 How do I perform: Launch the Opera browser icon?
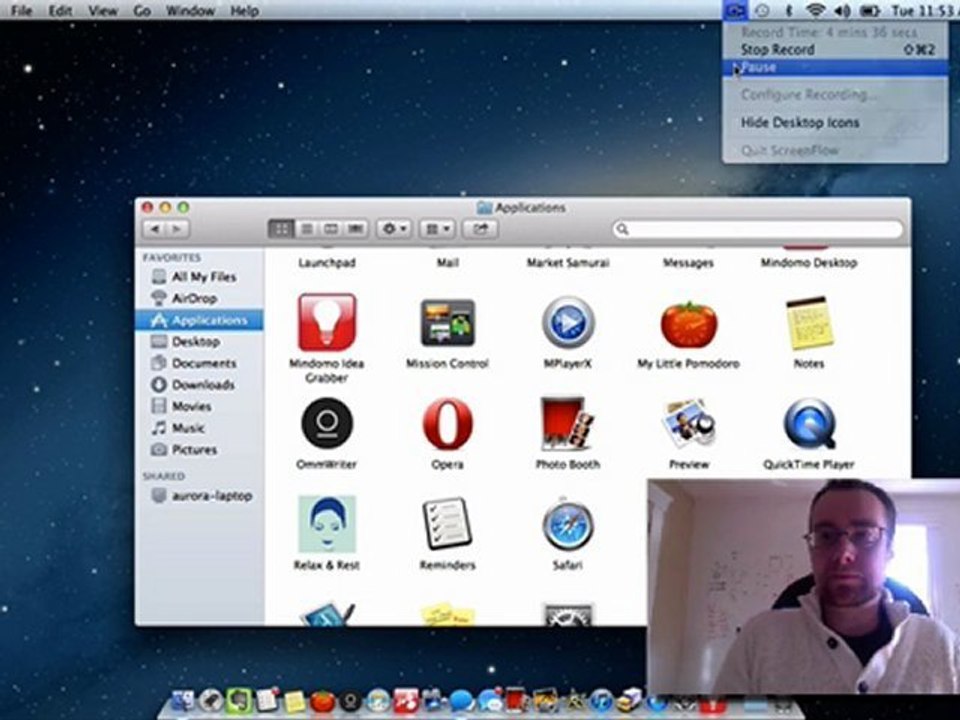[x=448, y=424]
